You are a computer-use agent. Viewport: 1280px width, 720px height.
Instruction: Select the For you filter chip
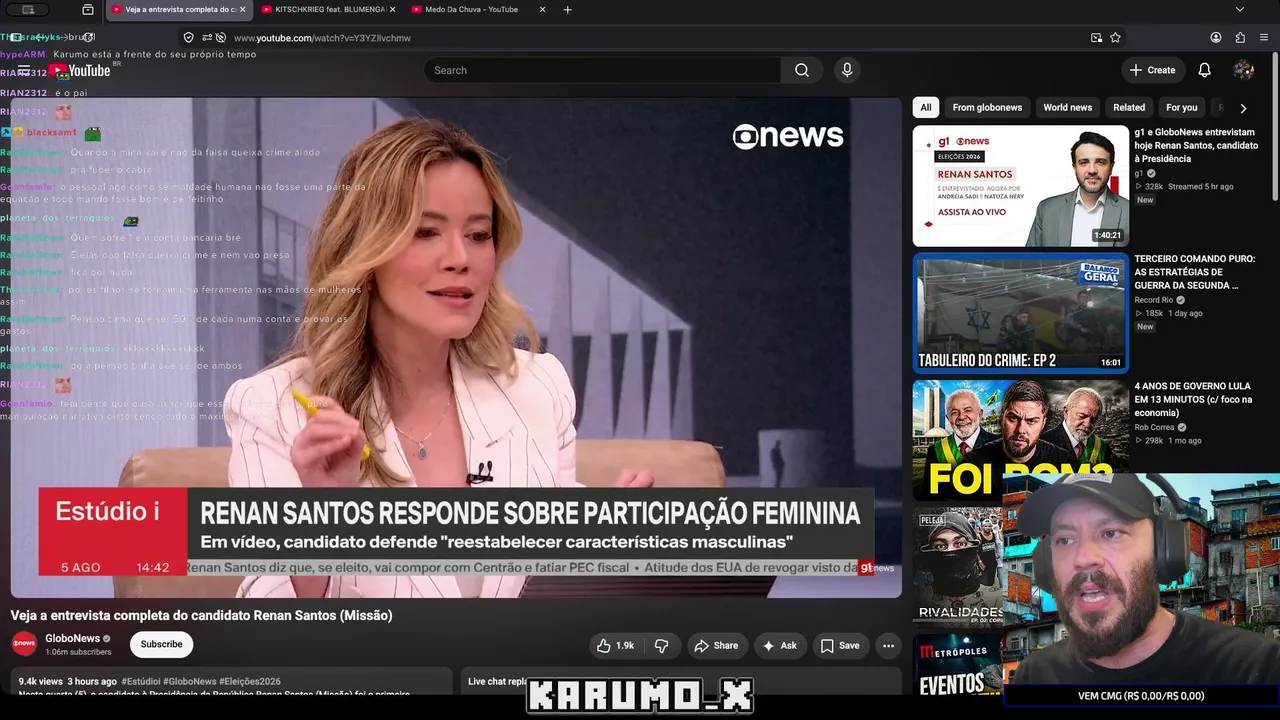pyautogui.click(x=1181, y=108)
